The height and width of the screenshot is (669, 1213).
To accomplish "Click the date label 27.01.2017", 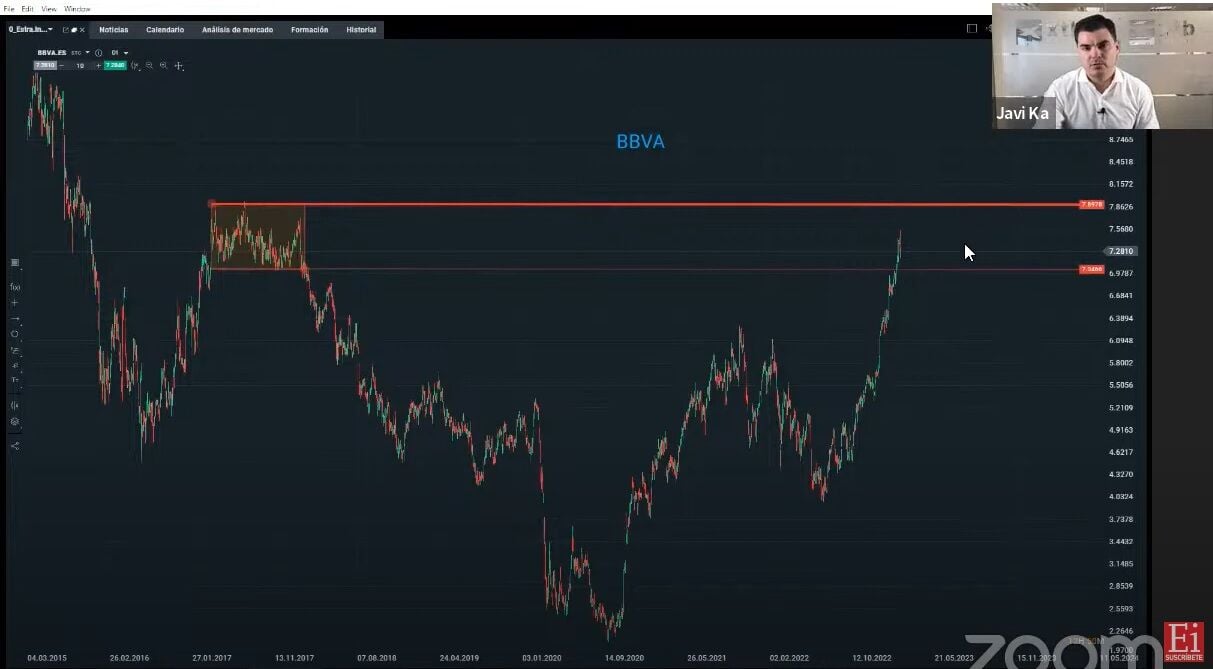I will pyautogui.click(x=211, y=658).
